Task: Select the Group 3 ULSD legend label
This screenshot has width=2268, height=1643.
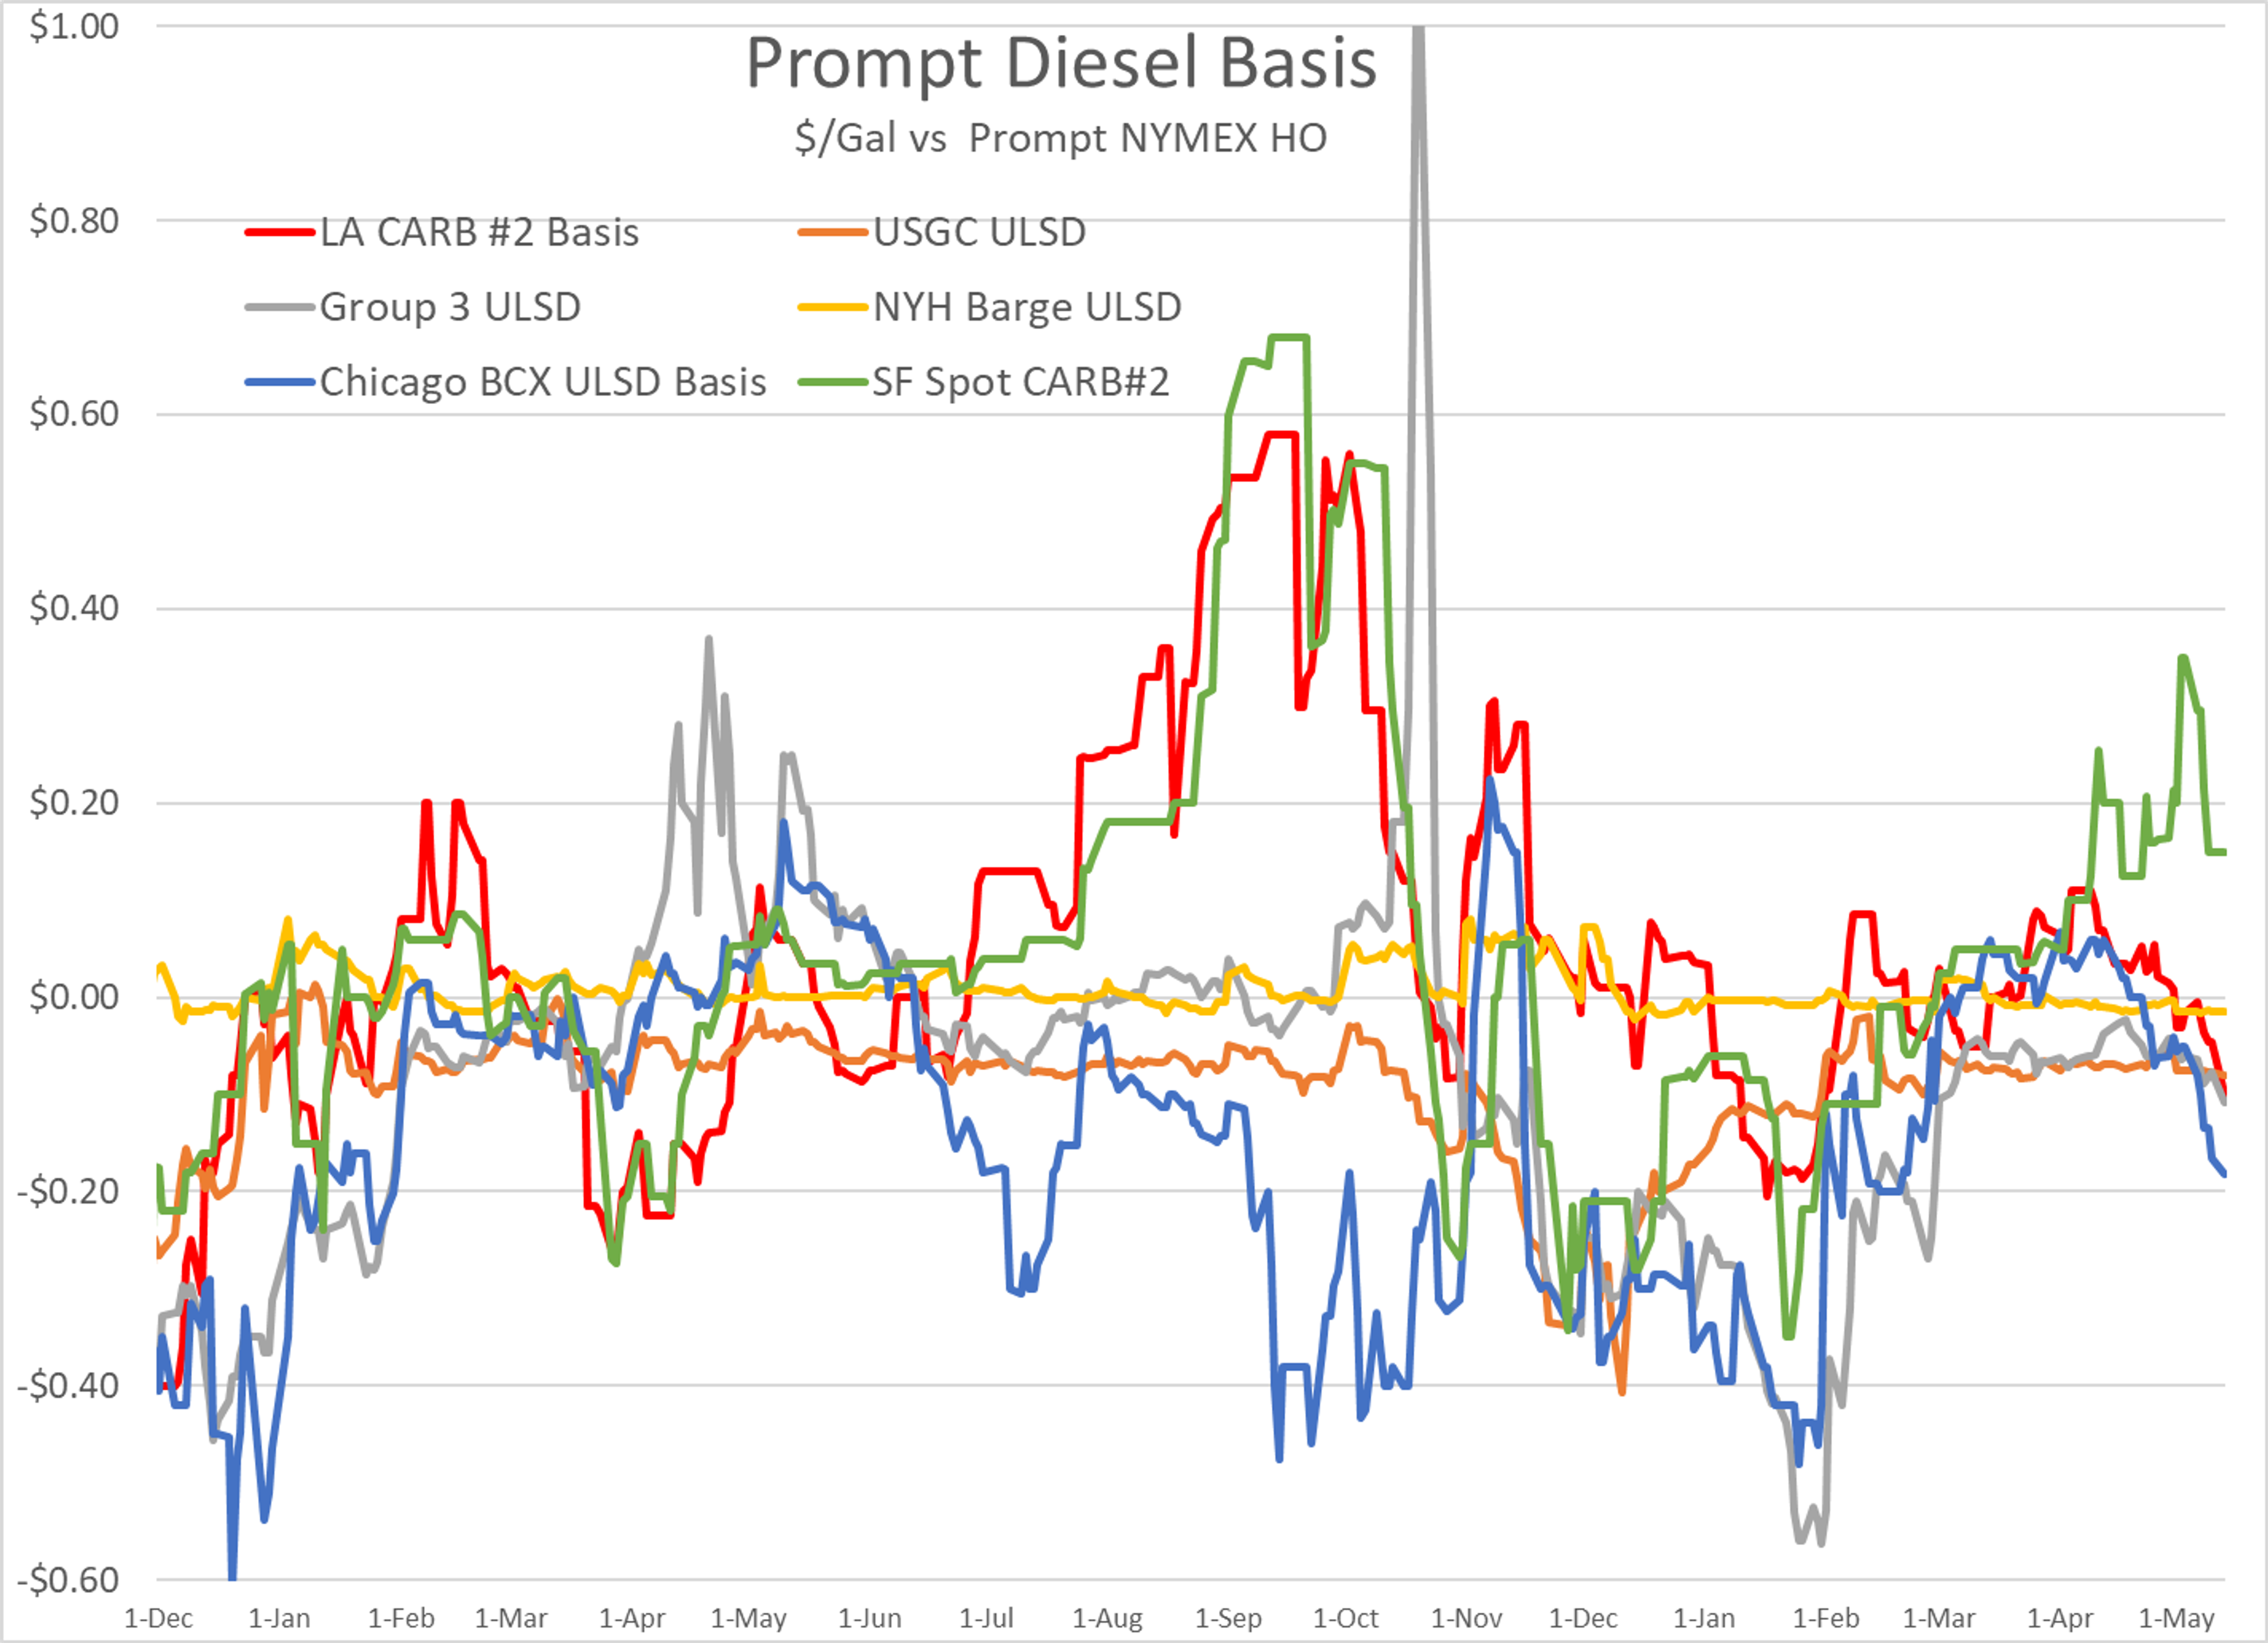Action: pos(450,307)
